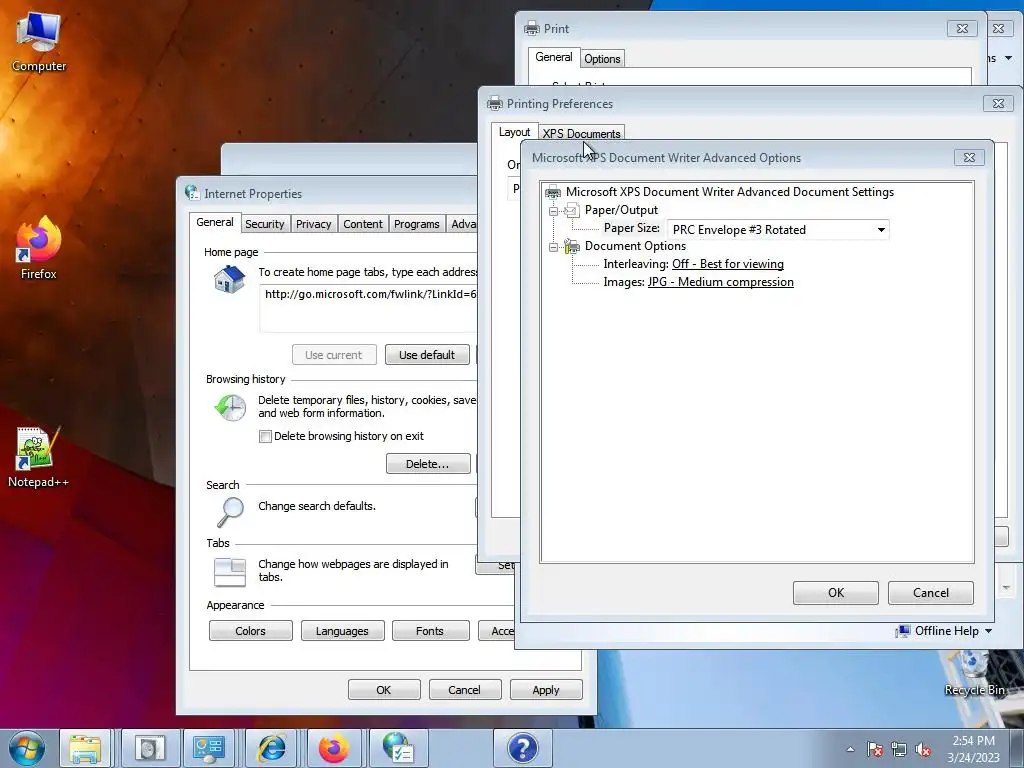This screenshot has height=768, width=1024.
Task: Switch to the XPS Documents tab
Action: tap(581, 133)
